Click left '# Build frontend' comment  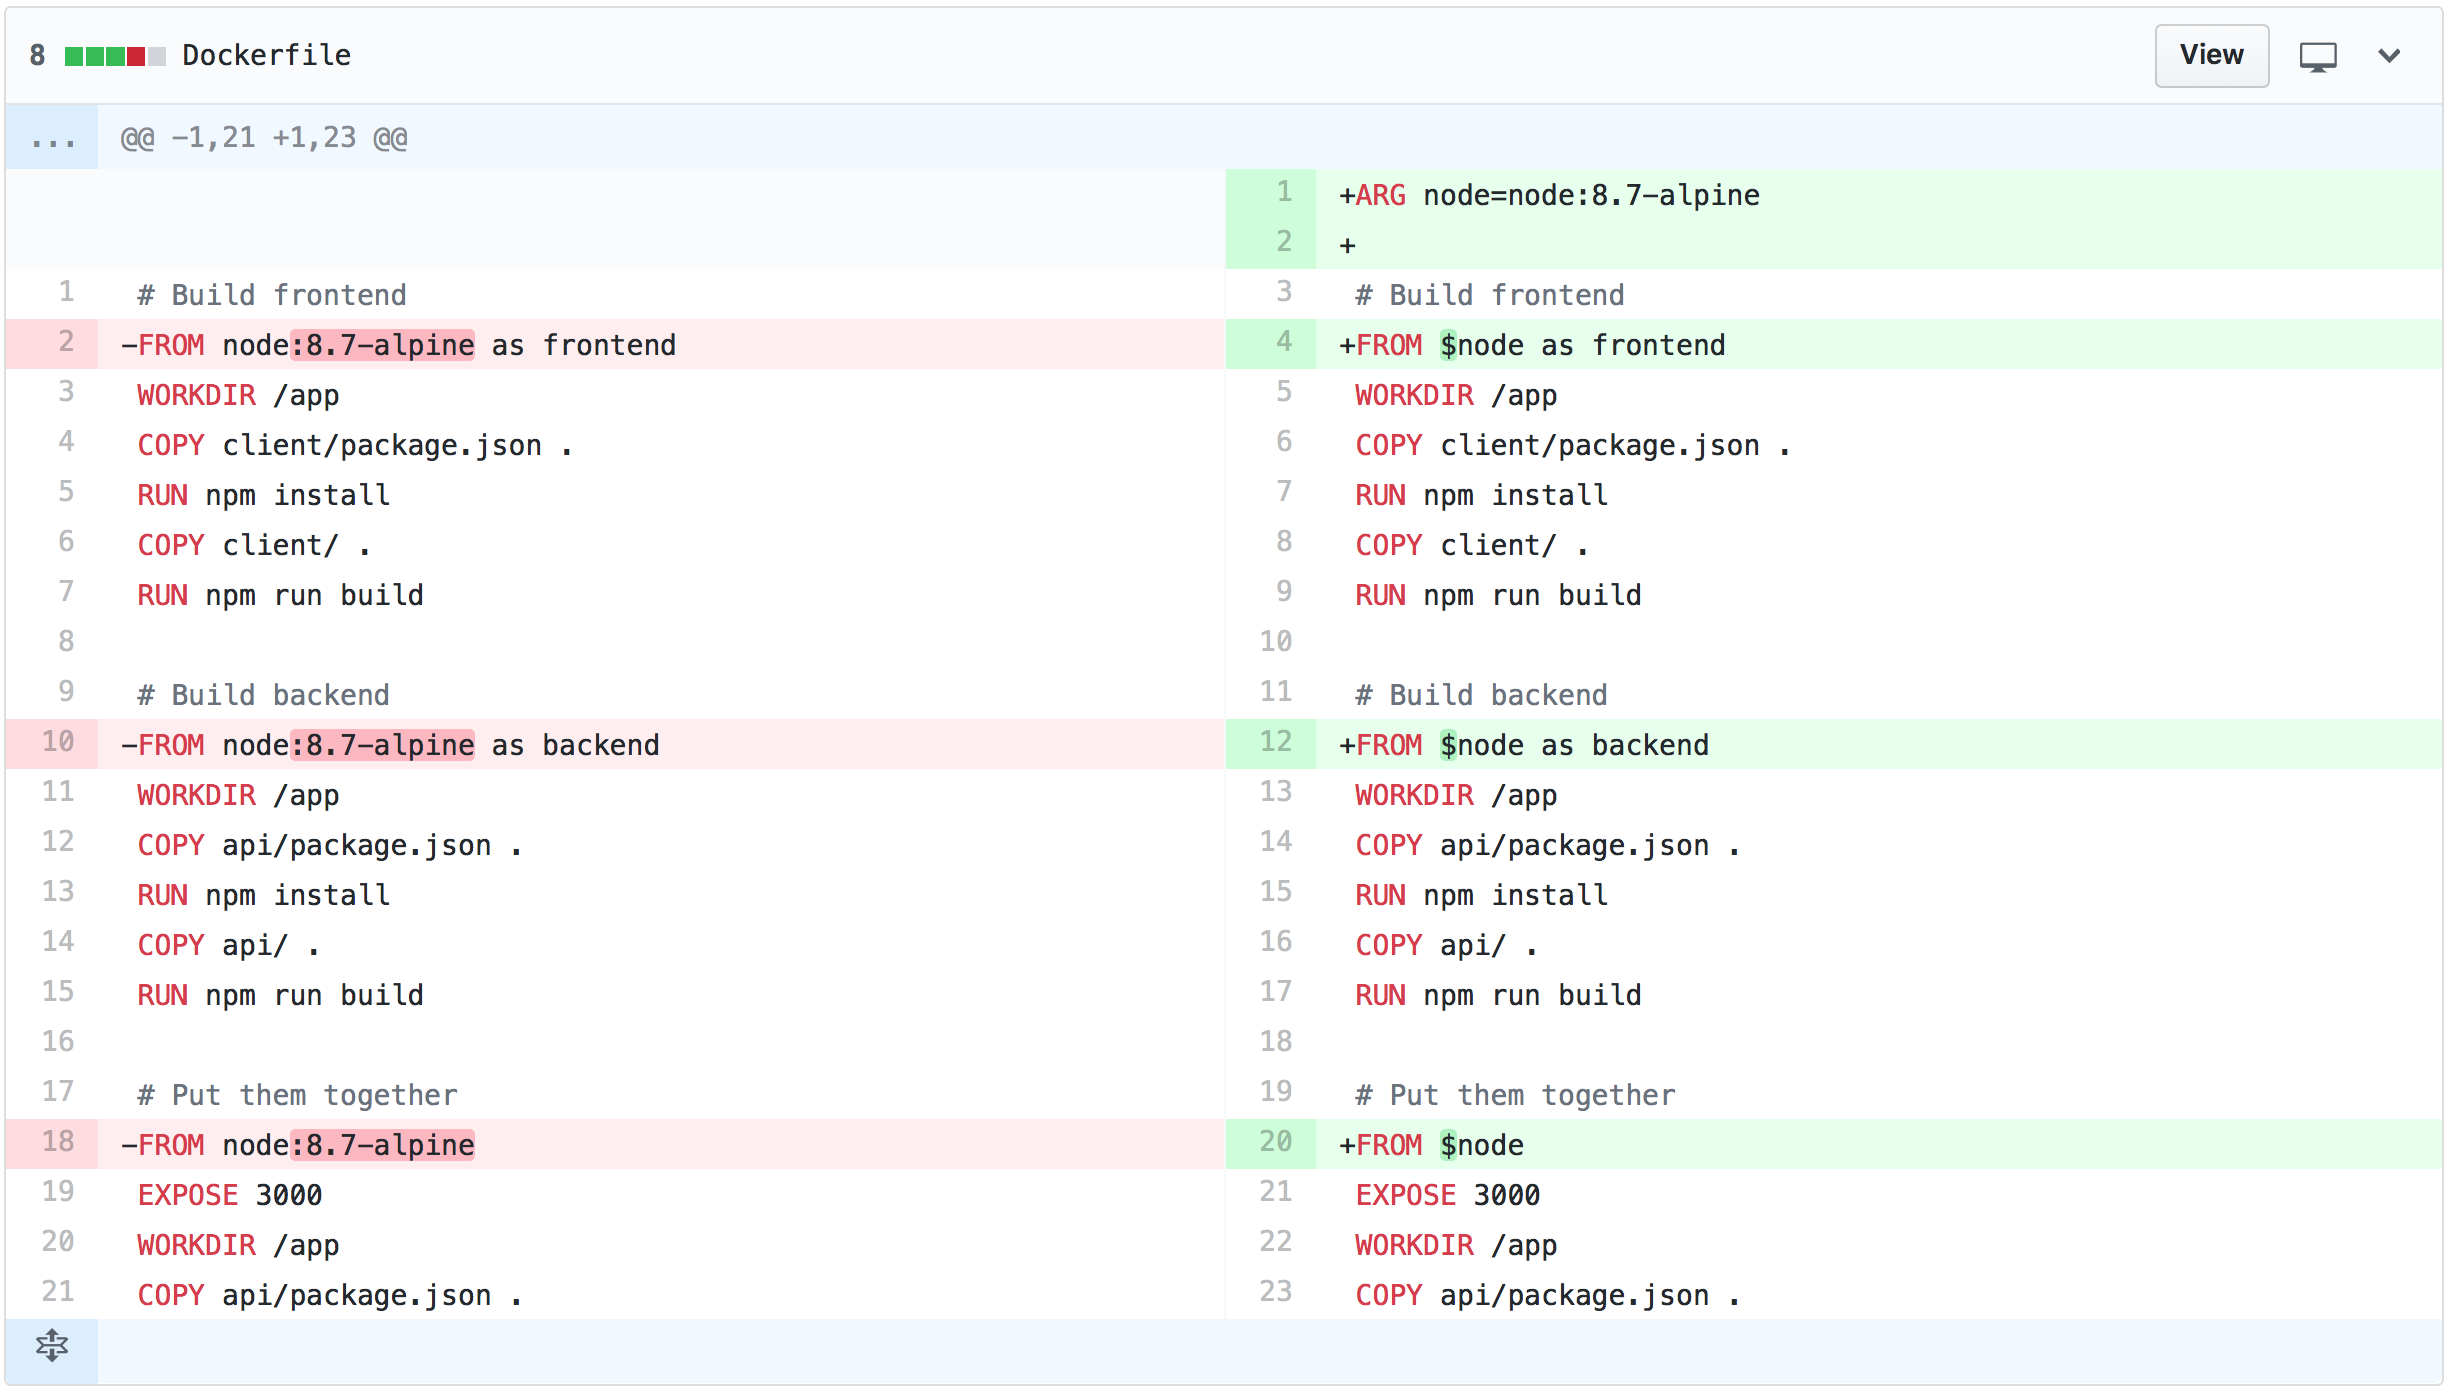pos(272,295)
